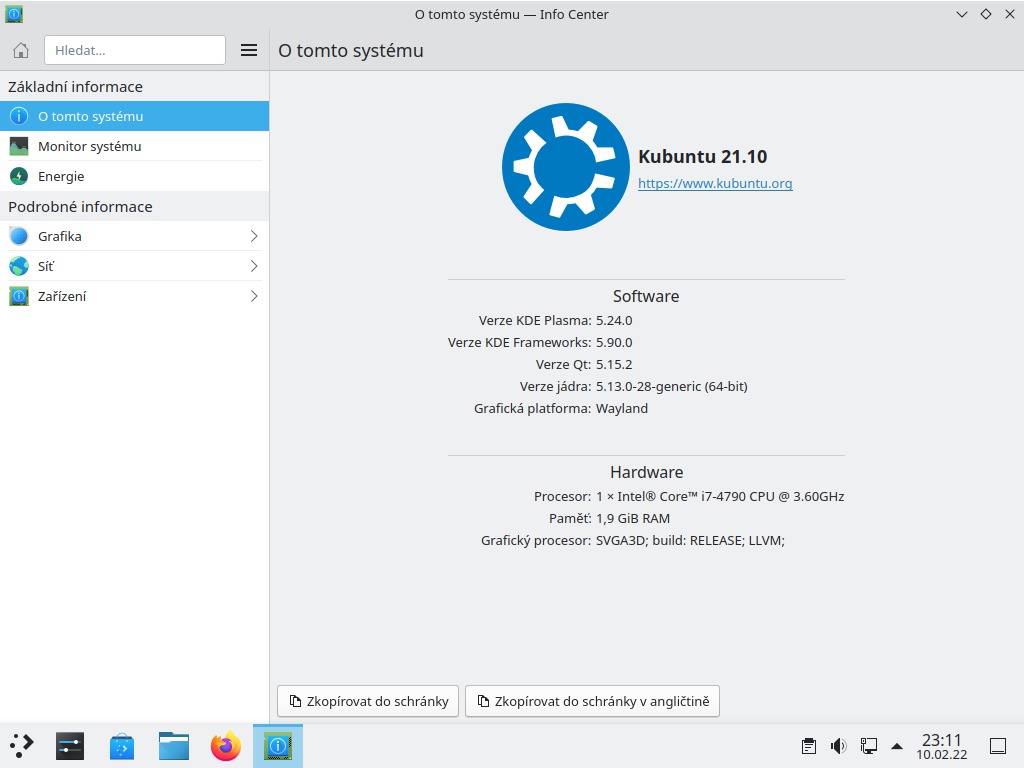Open Monitor systému page
Screen dimensions: 1024x768
(x=135, y=146)
